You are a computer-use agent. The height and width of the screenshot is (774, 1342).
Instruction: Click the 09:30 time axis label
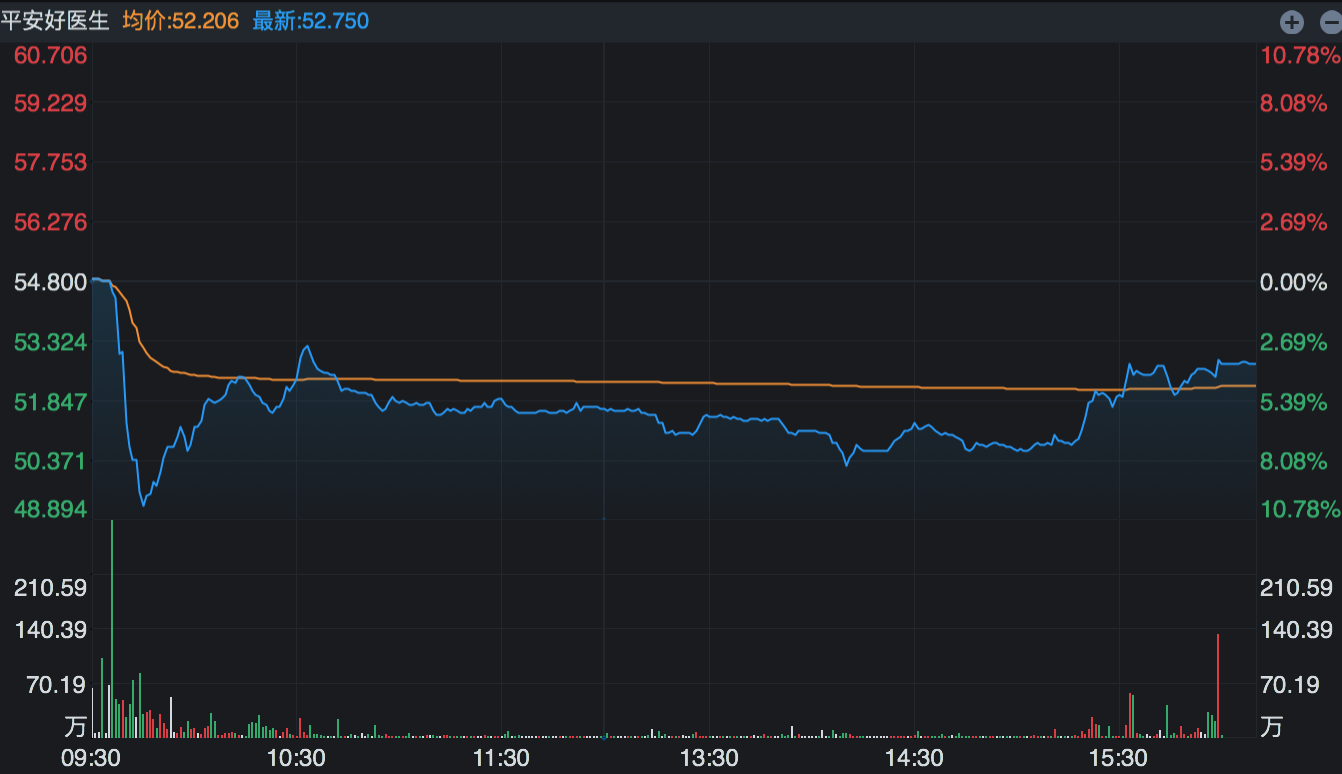tap(92, 758)
